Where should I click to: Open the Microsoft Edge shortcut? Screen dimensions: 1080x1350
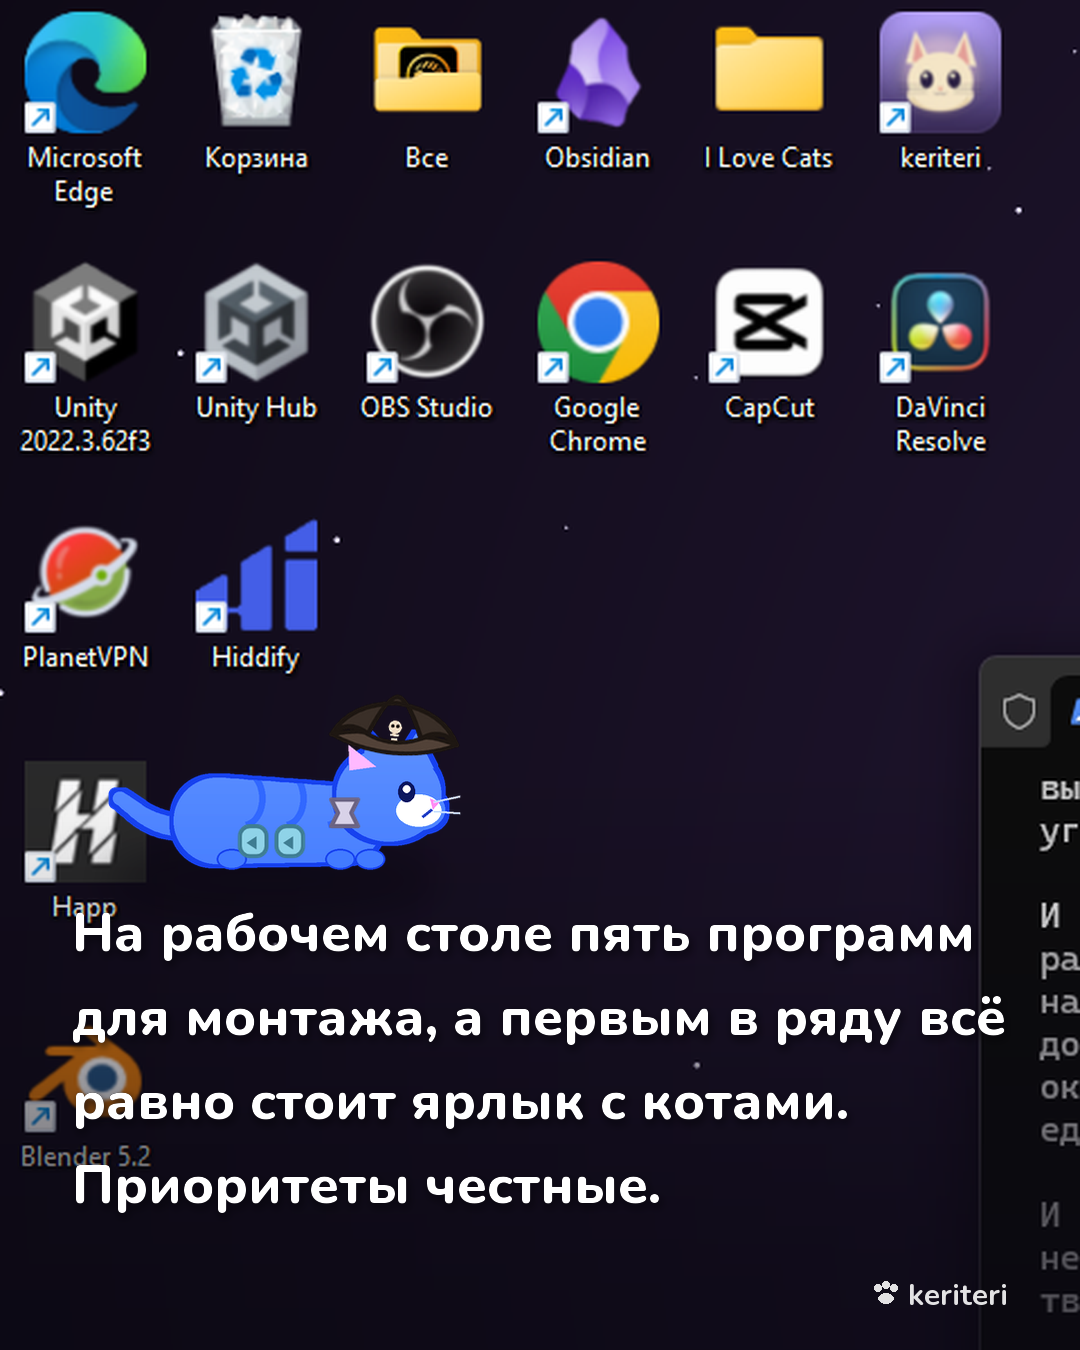[85, 72]
